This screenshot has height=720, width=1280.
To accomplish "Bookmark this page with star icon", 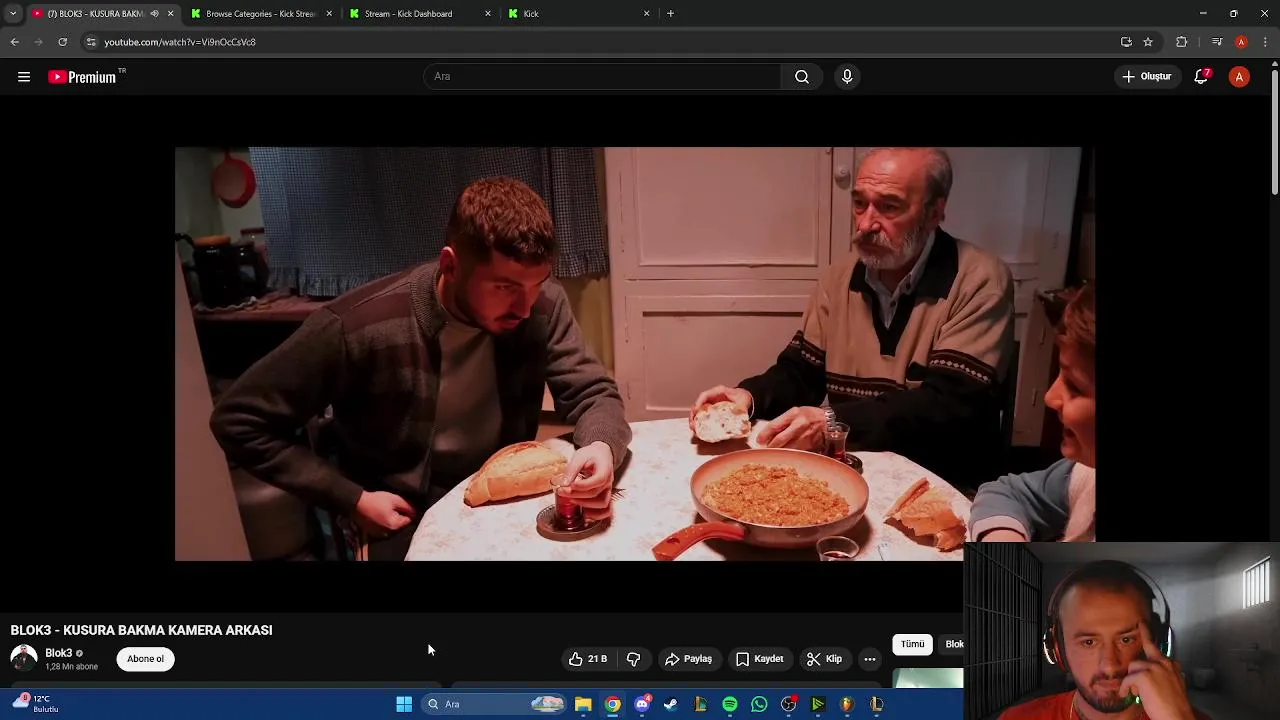I will [x=1148, y=42].
